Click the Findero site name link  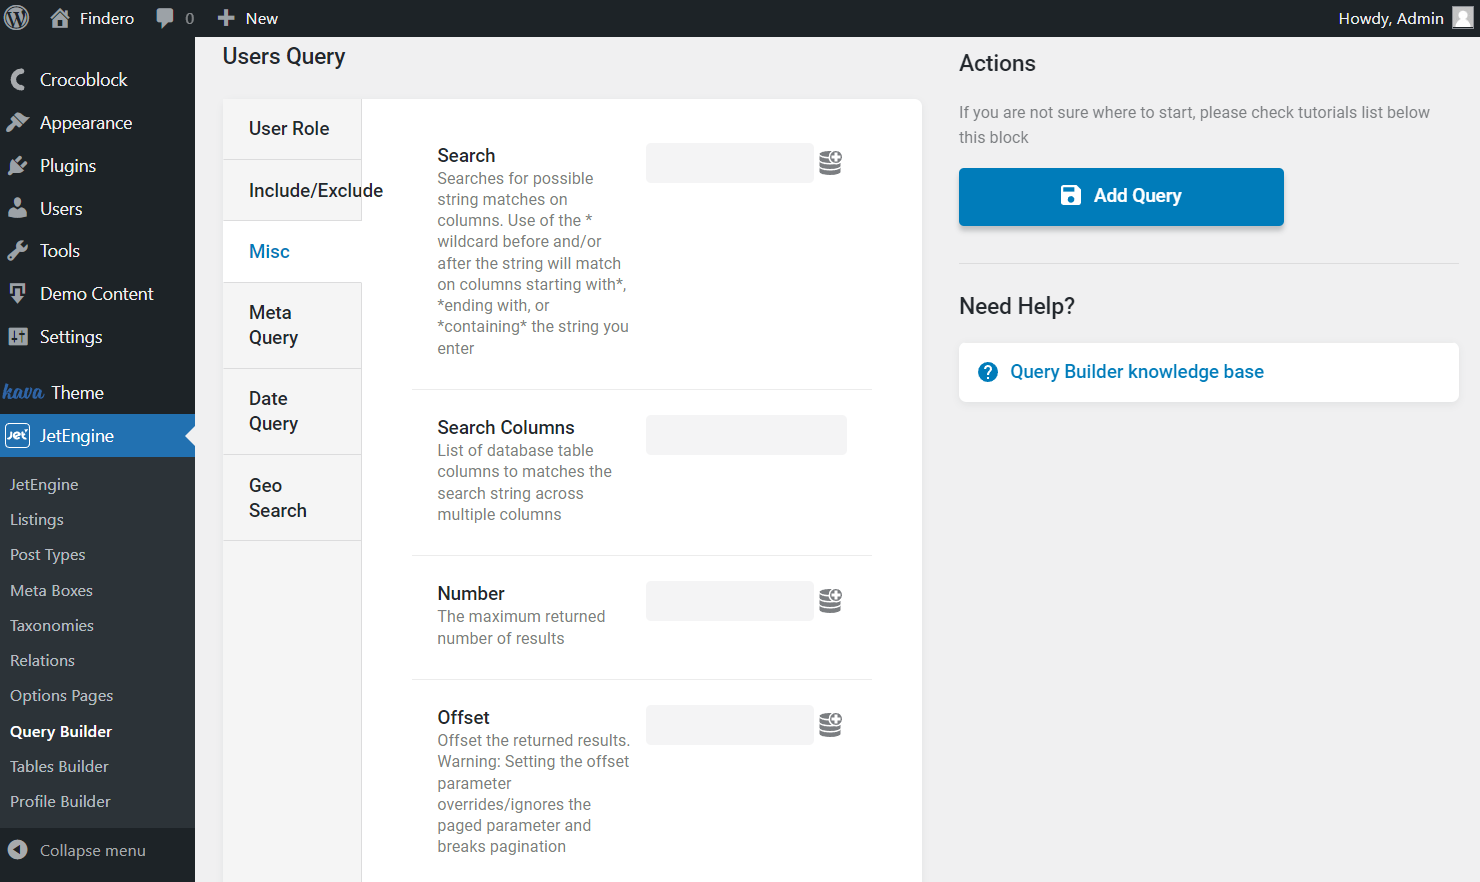click(107, 18)
